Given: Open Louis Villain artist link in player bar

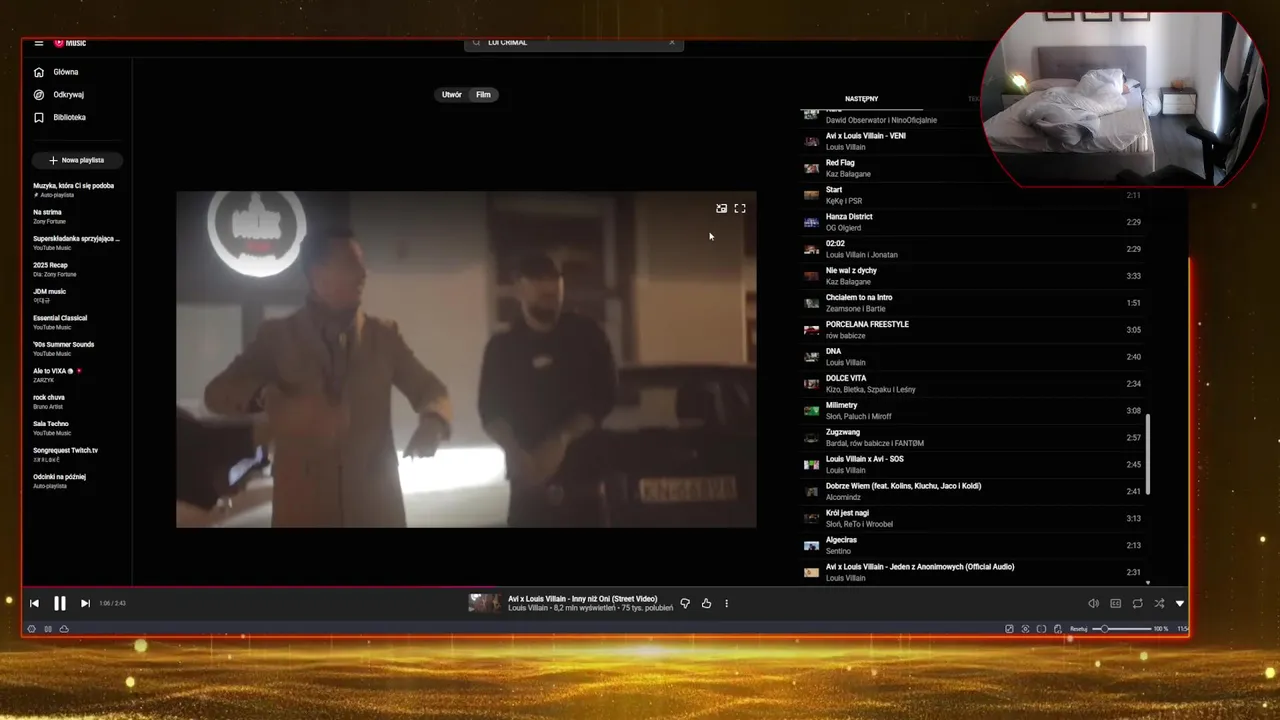Looking at the screenshot, I should point(528,608).
